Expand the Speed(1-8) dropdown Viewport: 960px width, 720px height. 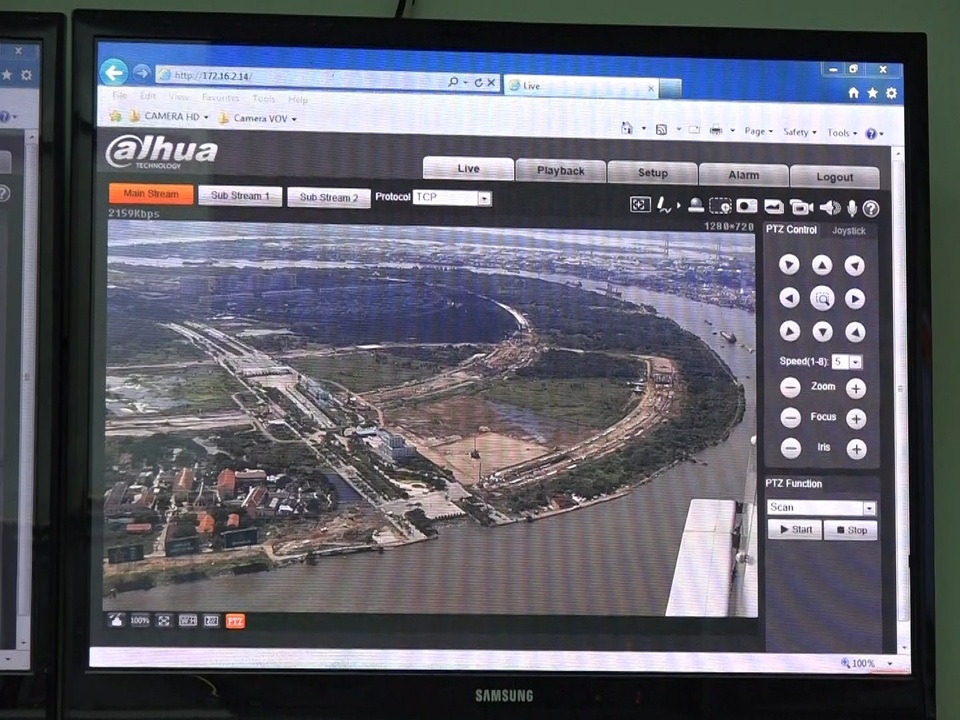click(855, 361)
